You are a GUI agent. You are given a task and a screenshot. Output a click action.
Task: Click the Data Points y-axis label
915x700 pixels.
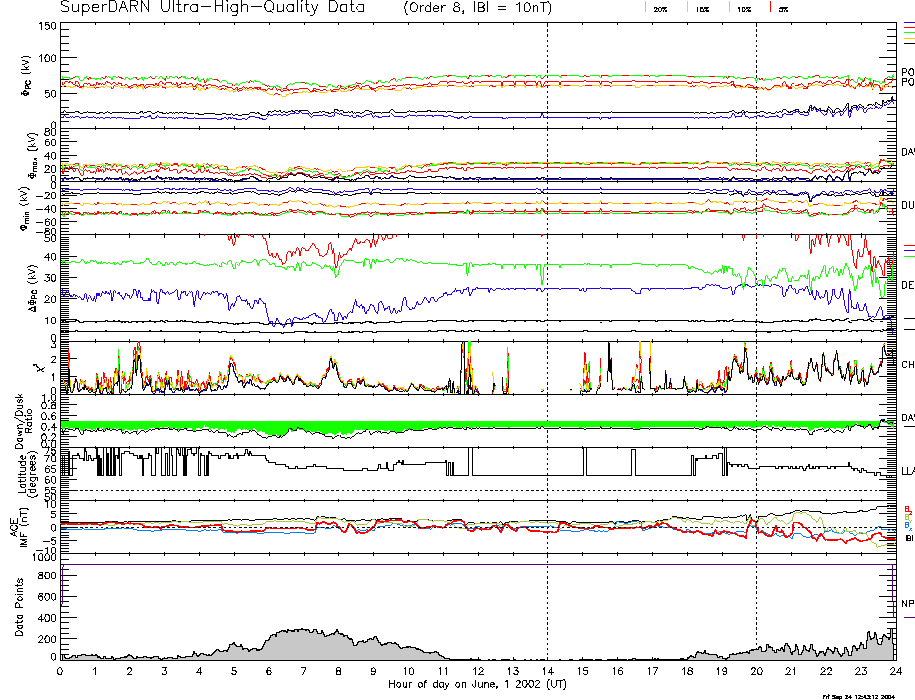tap(16, 609)
